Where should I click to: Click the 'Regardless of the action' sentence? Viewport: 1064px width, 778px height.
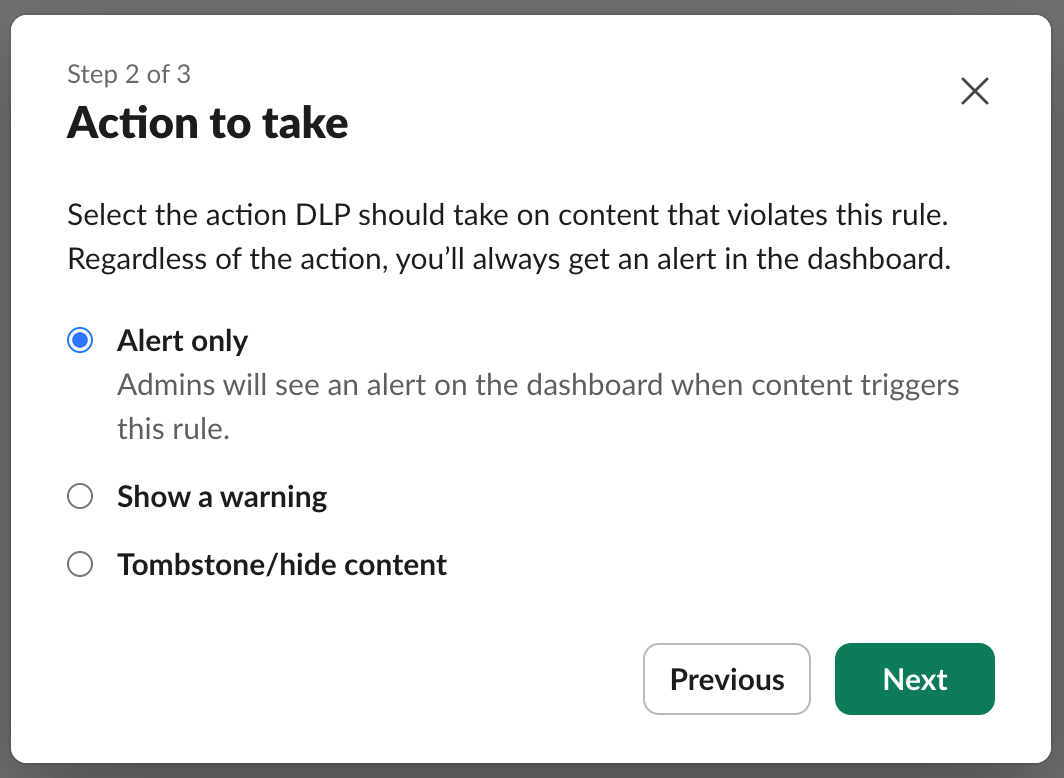coord(508,260)
